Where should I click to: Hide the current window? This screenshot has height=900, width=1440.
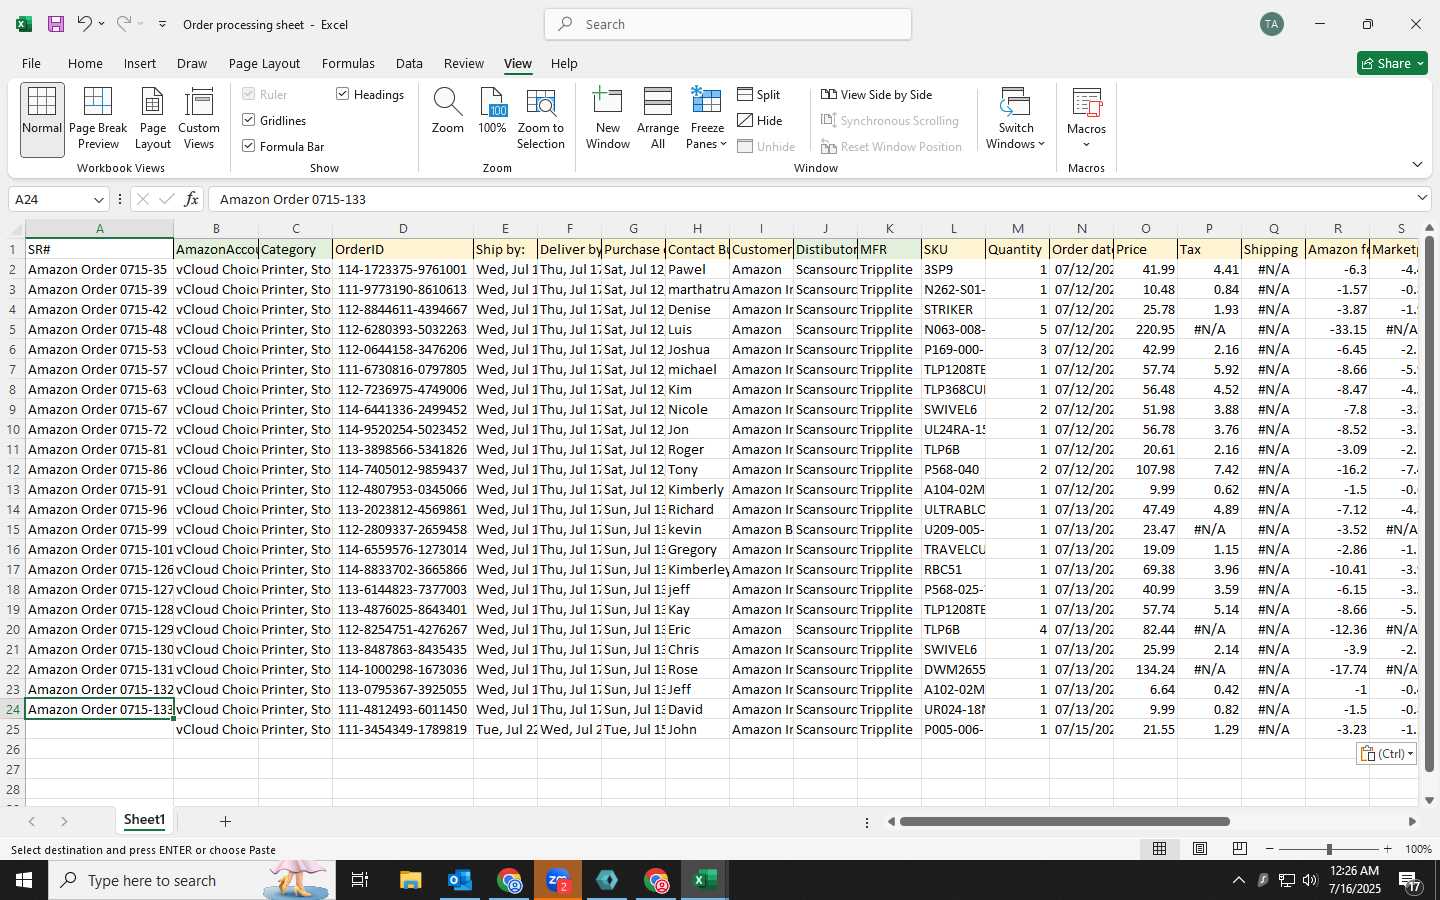click(x=760, y=120)
